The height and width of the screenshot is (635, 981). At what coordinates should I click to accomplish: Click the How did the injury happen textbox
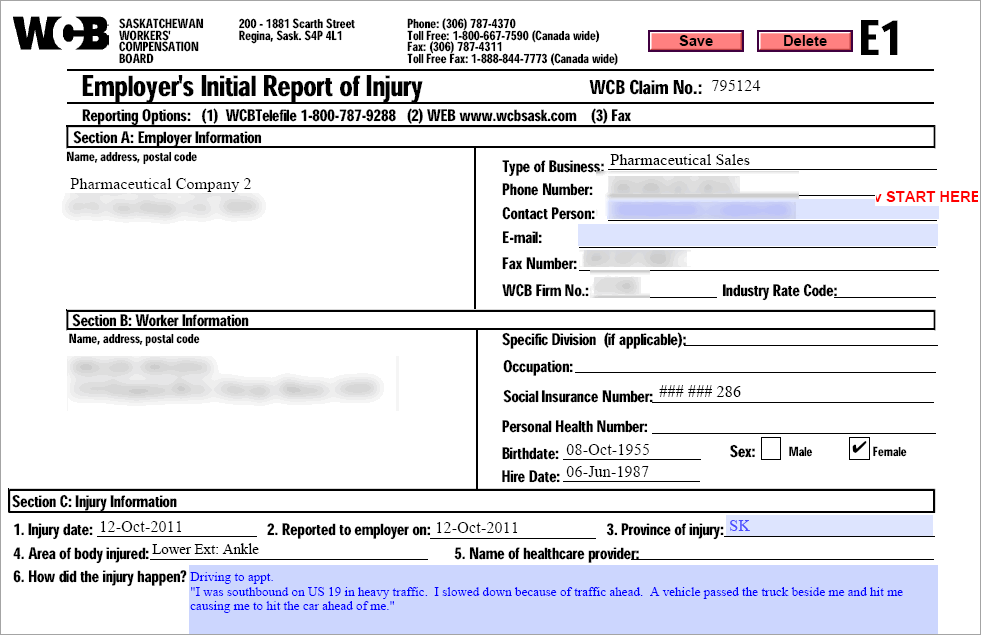563,599
